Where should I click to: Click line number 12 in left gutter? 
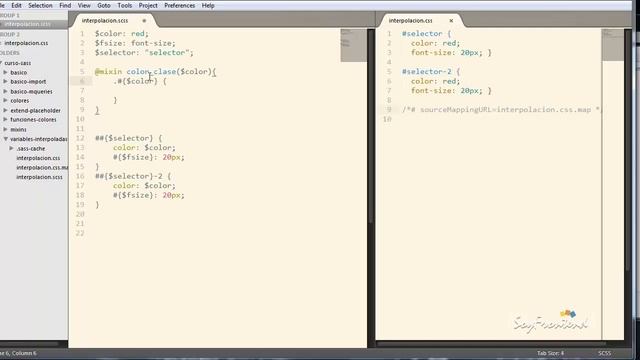point(80,138)
